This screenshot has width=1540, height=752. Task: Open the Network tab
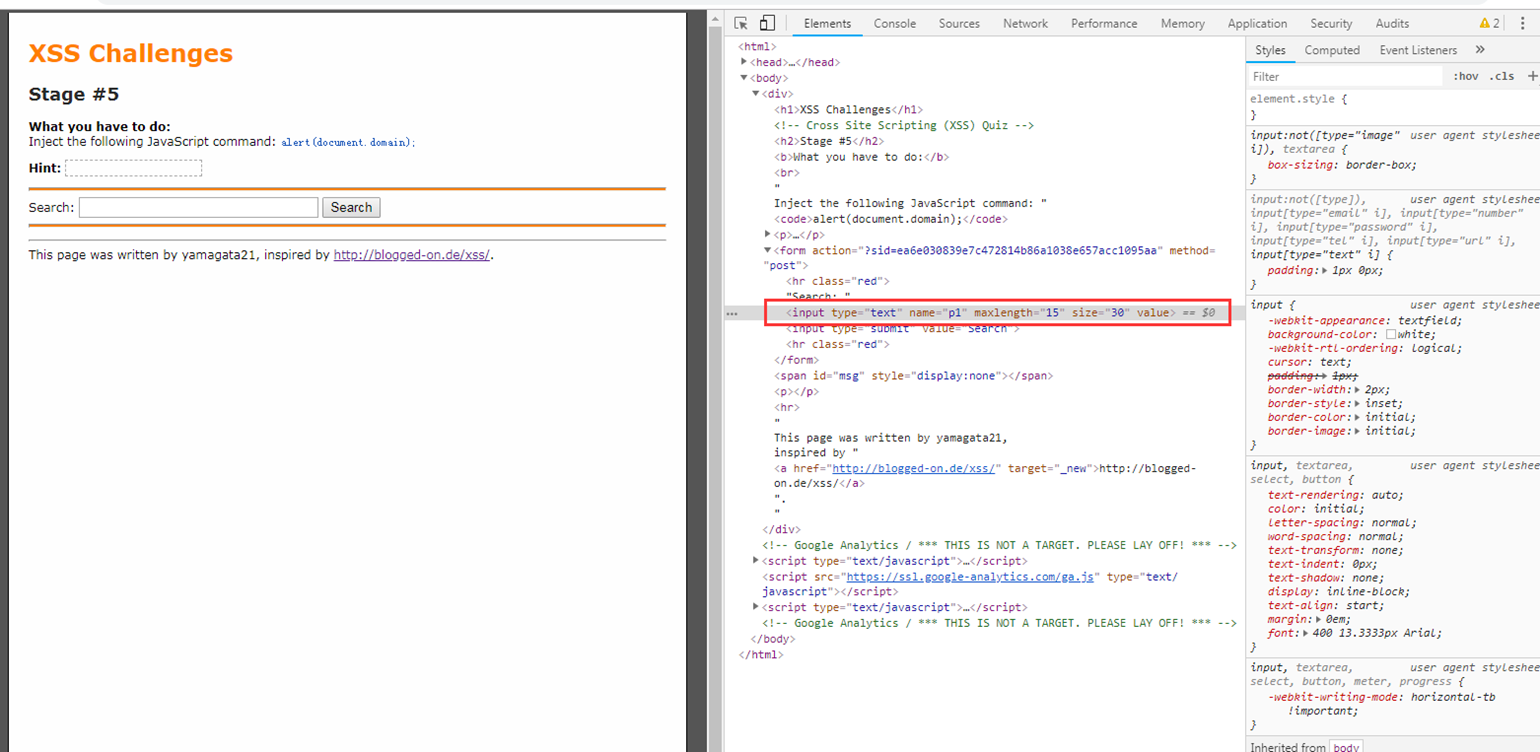point(1026,23)
